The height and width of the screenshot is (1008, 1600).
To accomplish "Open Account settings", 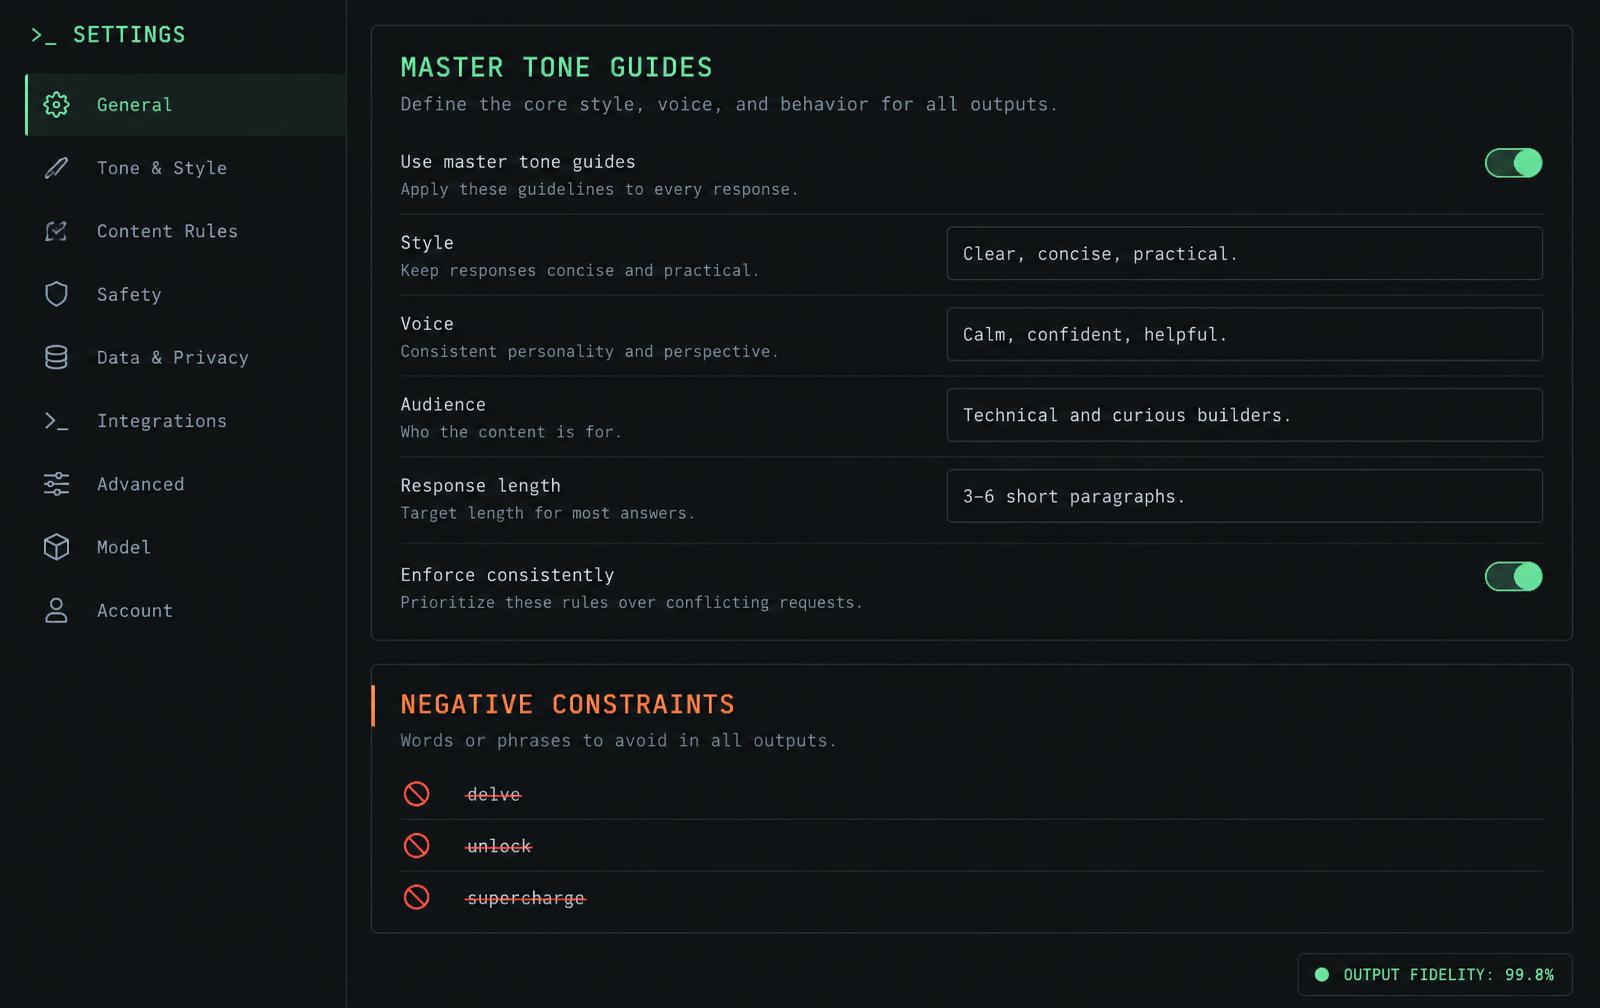I will click(x=186, y=610).
